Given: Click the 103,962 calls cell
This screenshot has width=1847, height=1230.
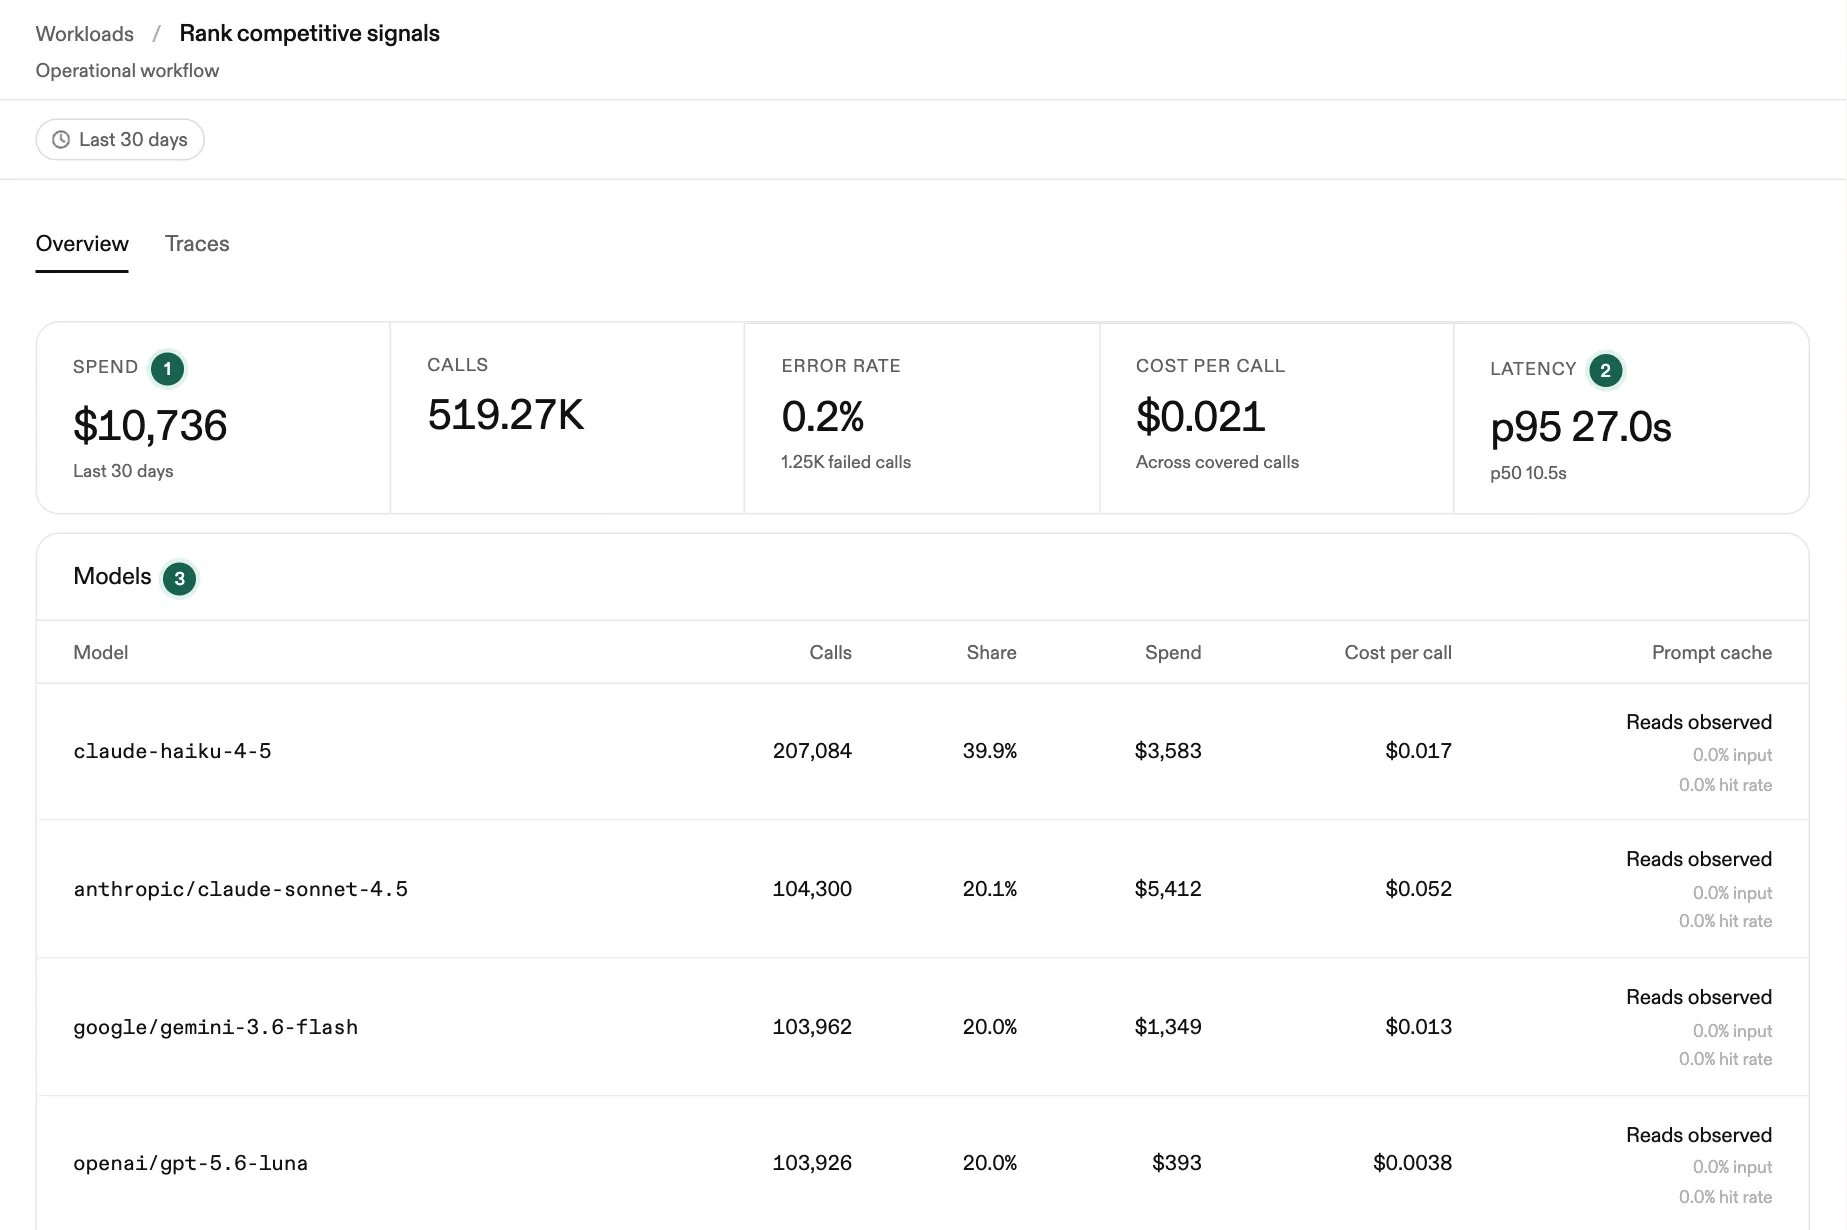Looking at the screenshot, I should coord(812,1027).
